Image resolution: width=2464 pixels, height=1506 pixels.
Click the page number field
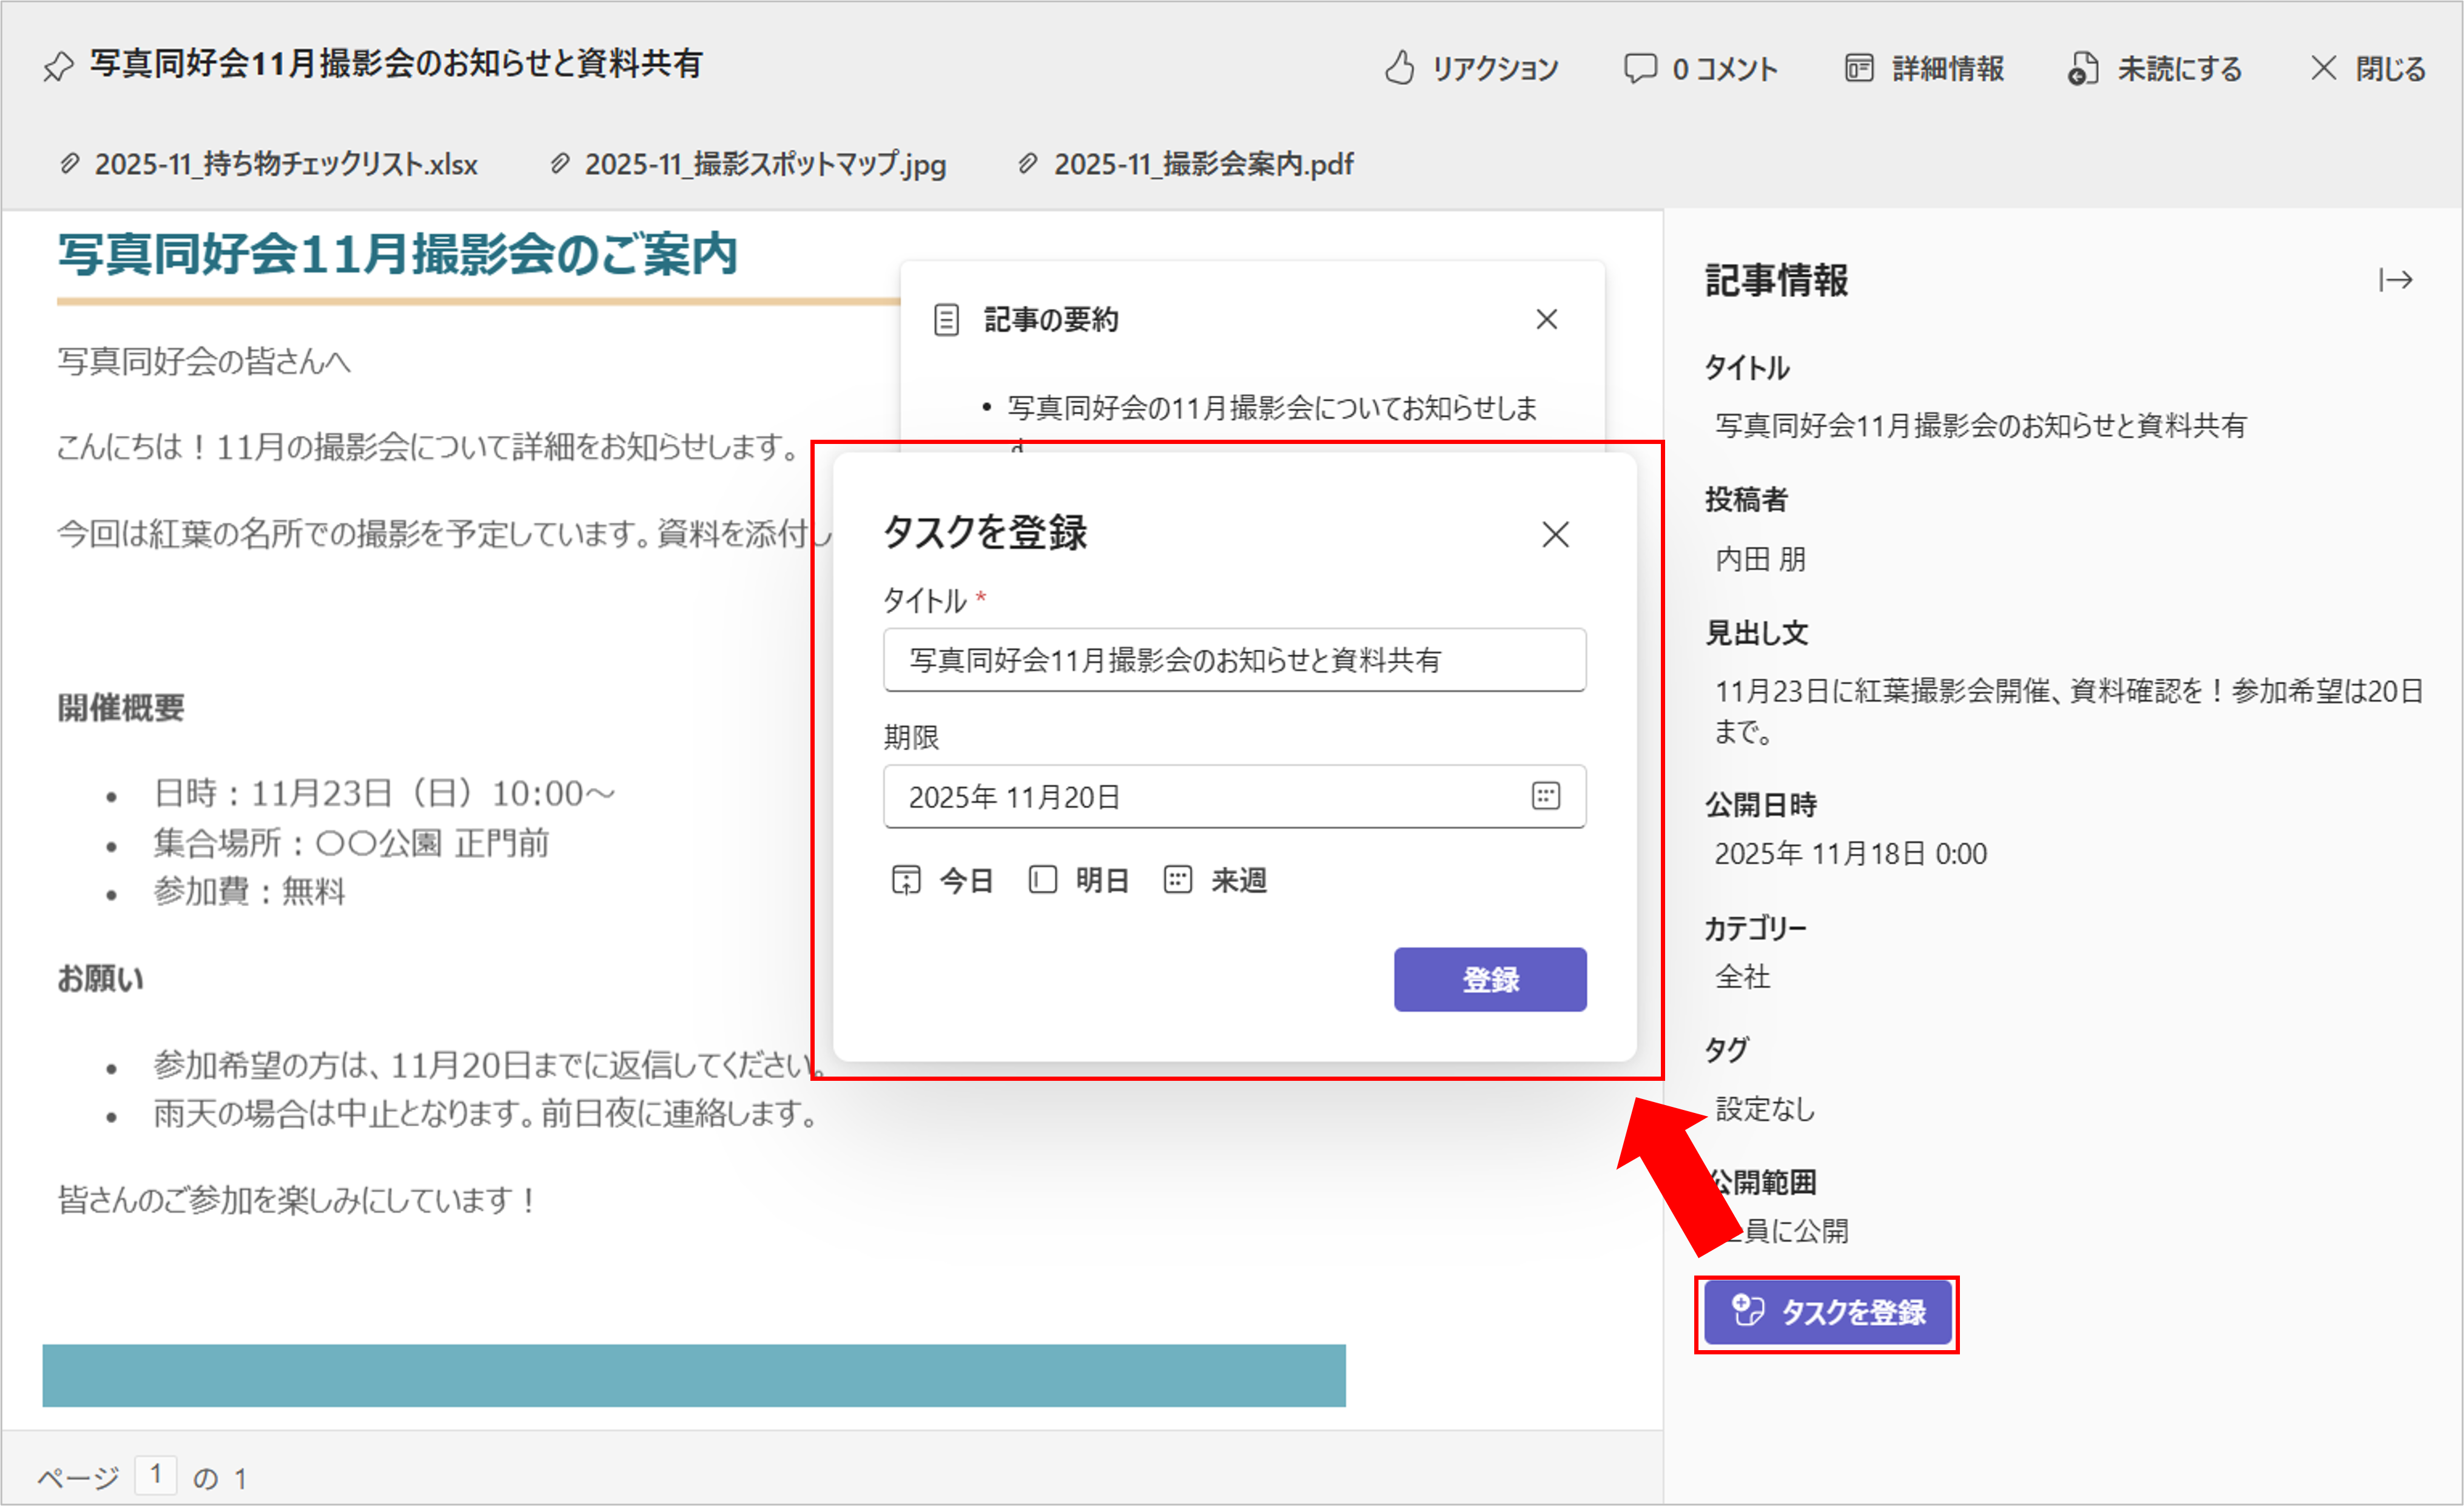coord(156,1474)
